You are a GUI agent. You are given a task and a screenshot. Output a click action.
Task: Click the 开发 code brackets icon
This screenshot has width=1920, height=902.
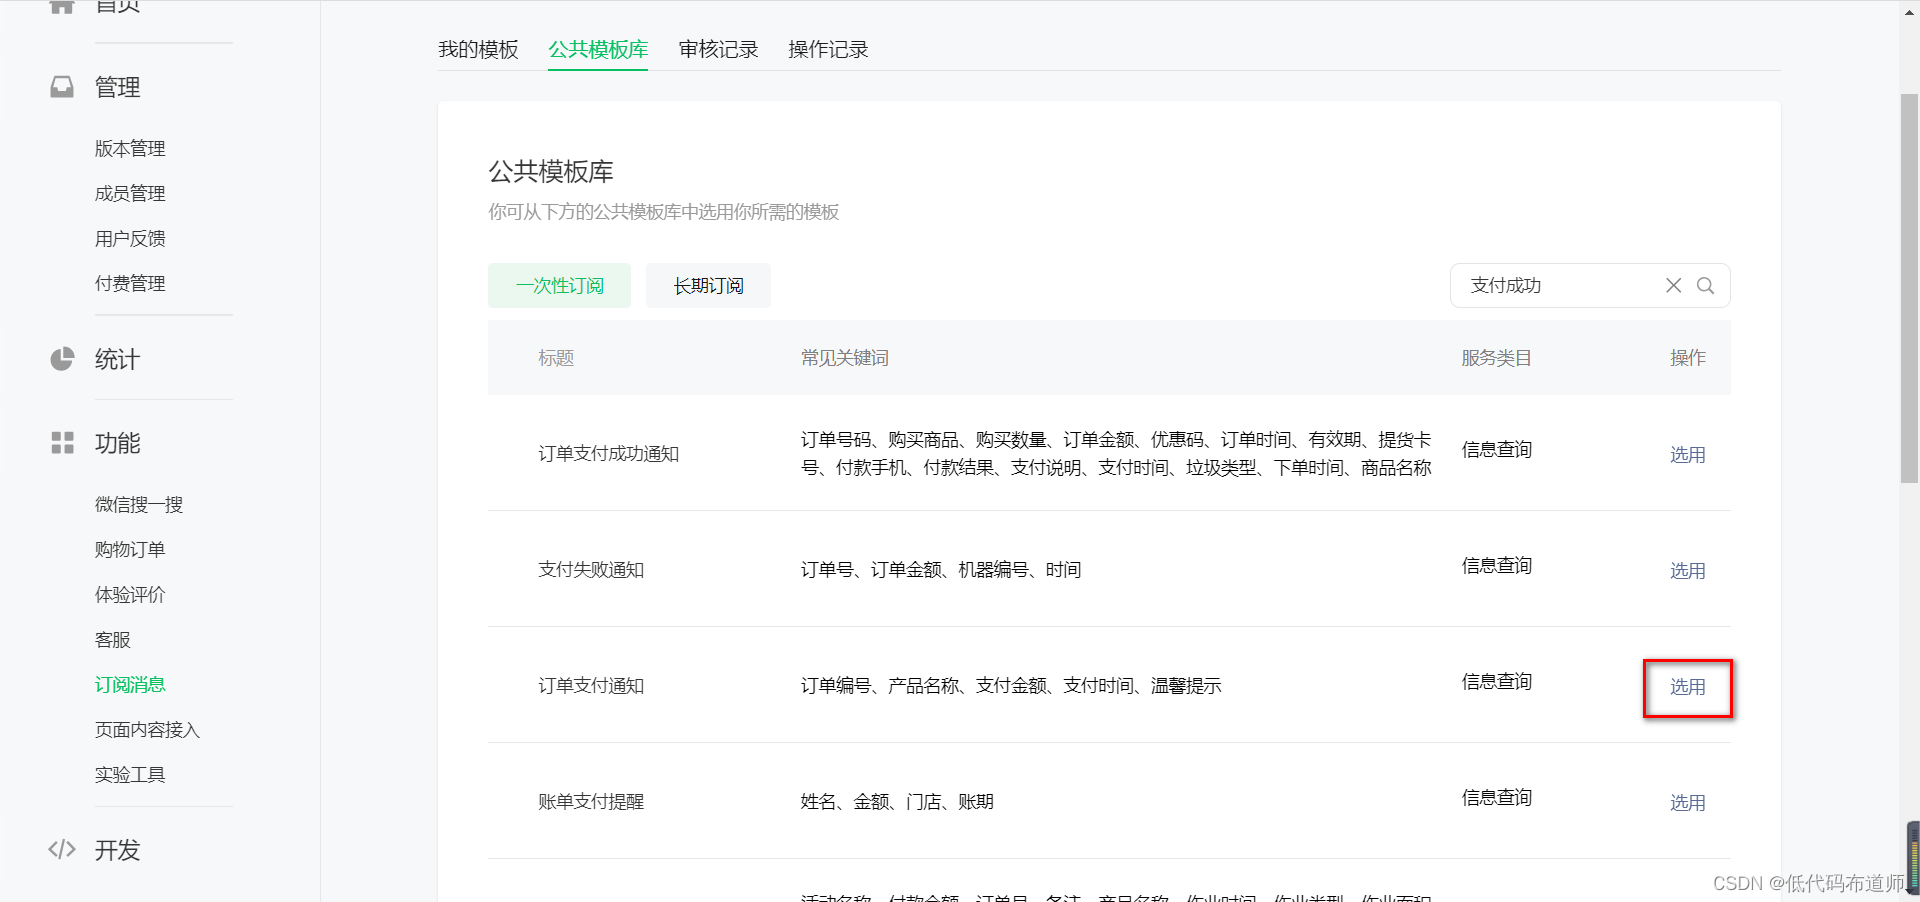62,849
